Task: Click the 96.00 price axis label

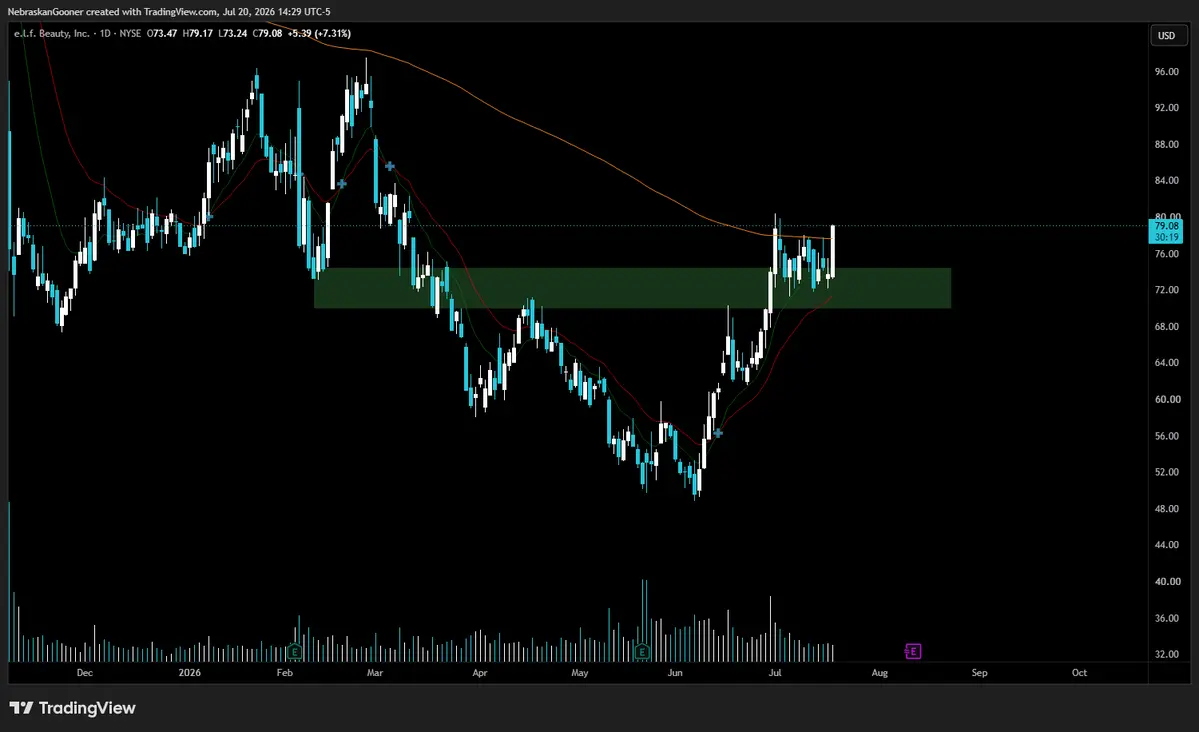Action: click(1167, 72)
